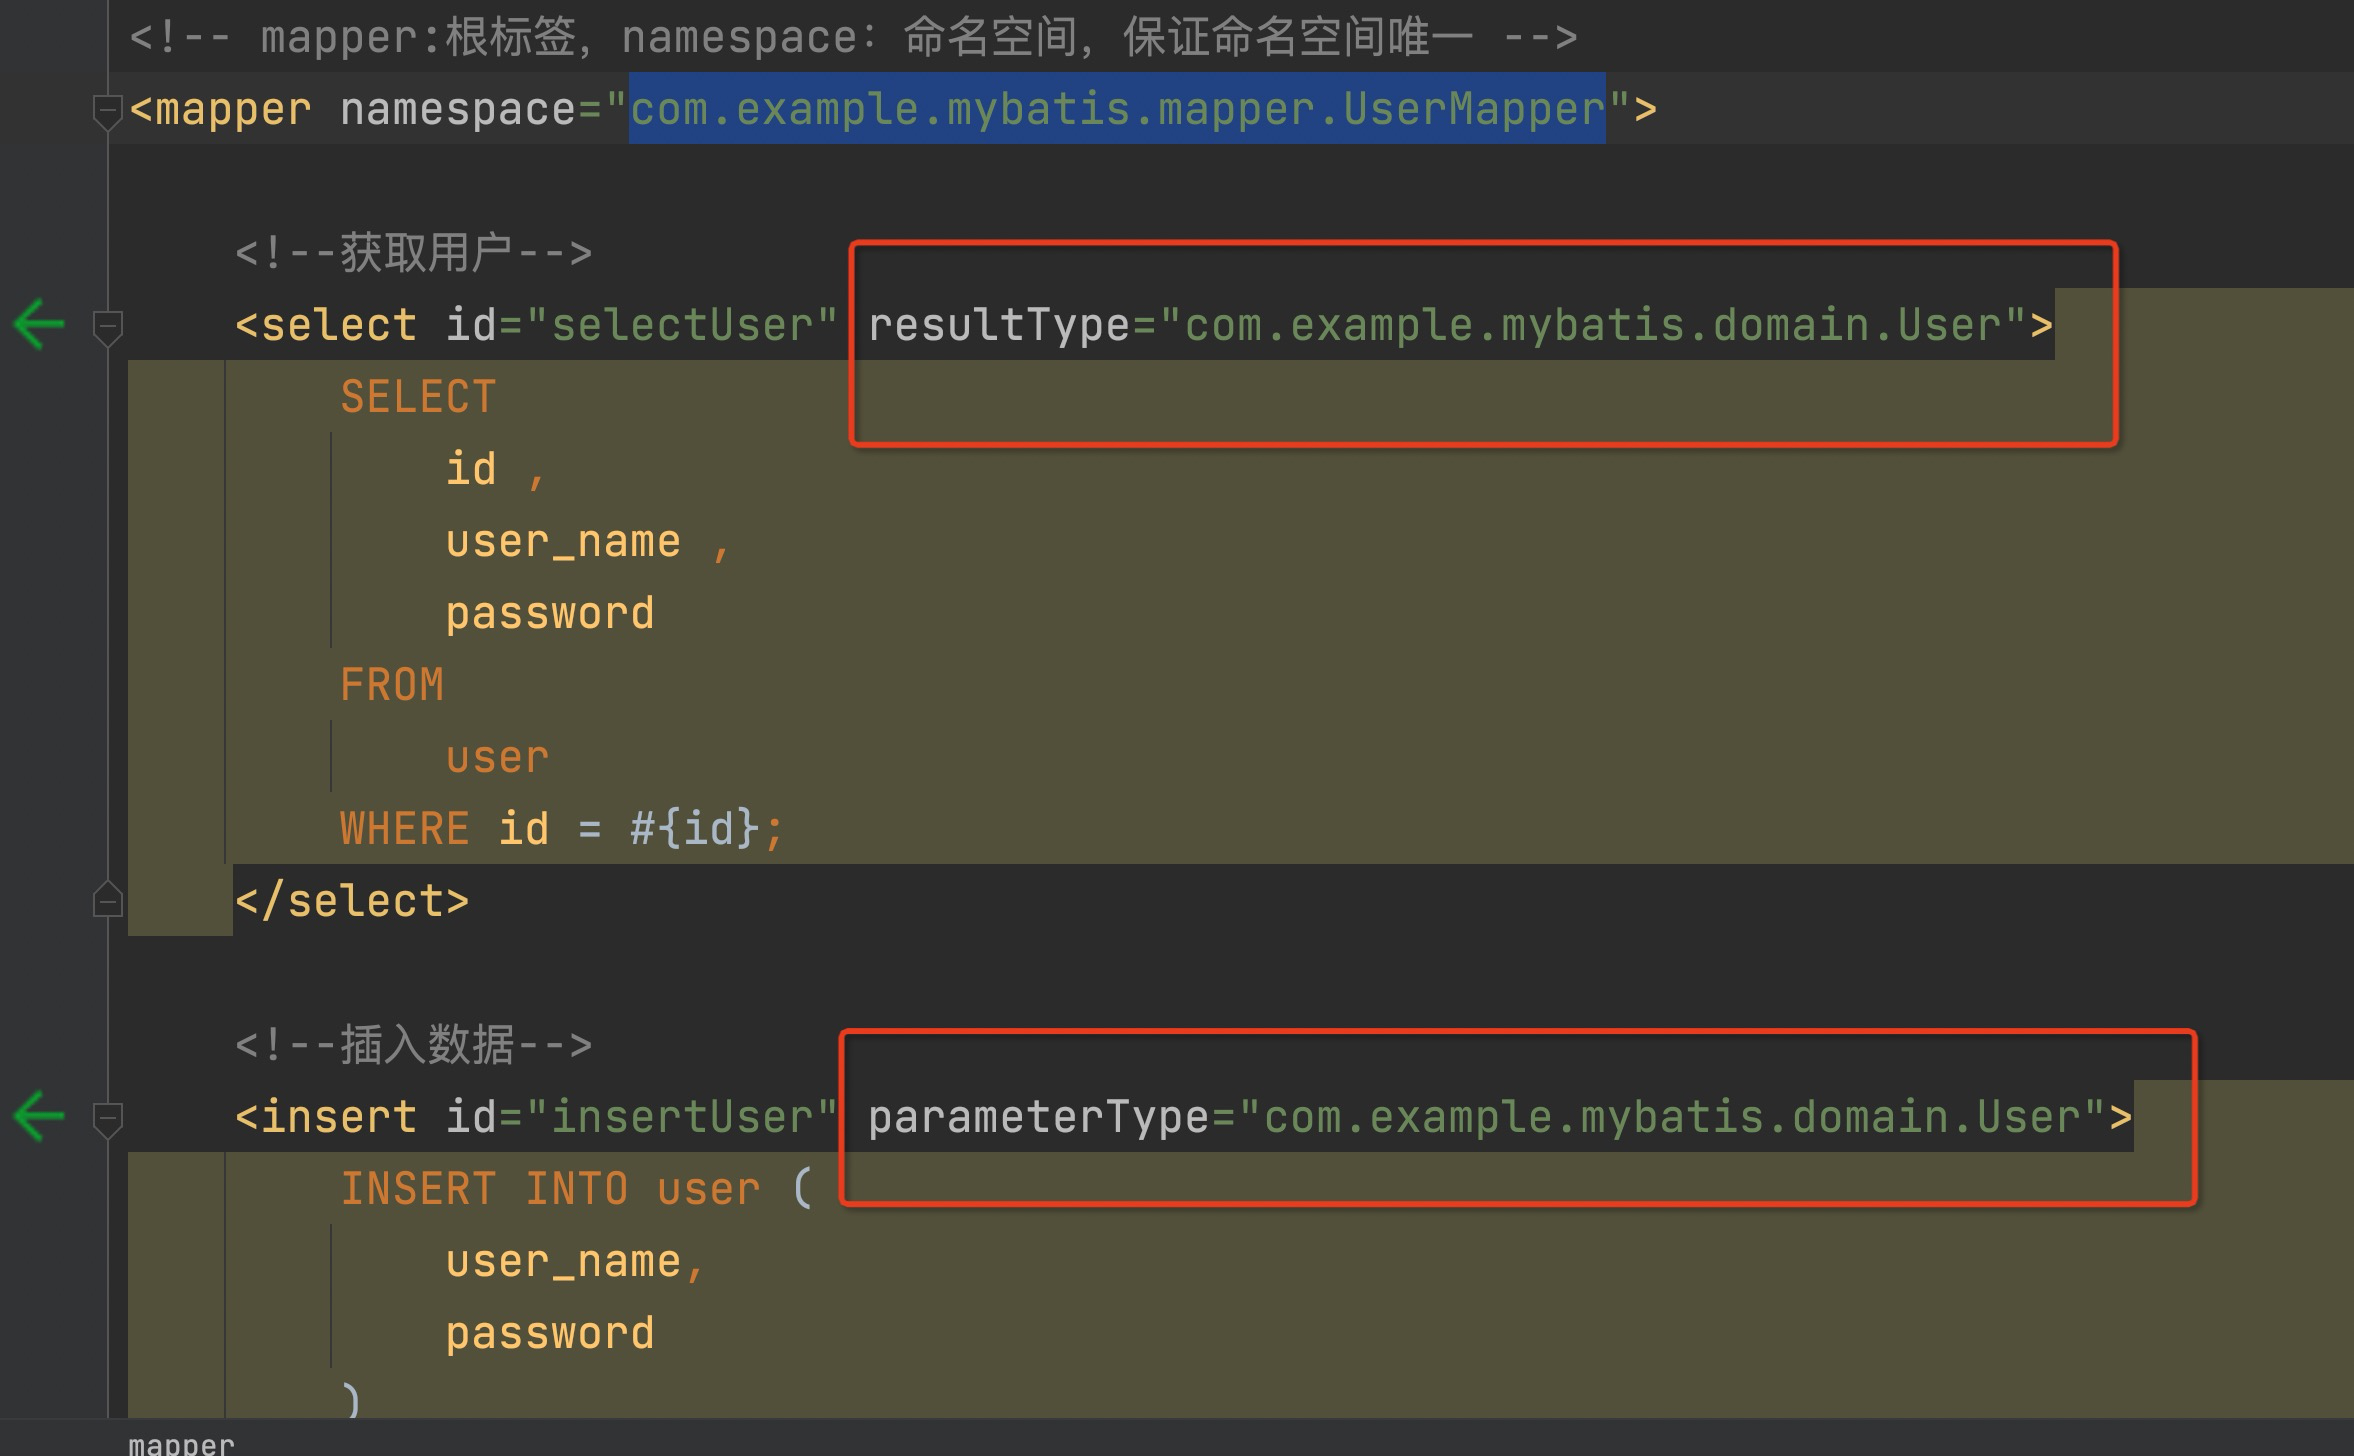The width and height of the screenshot is (2354, 1456).
Task: Click the #{id} parameter placeholder
Action: click(x=694, y=829)
